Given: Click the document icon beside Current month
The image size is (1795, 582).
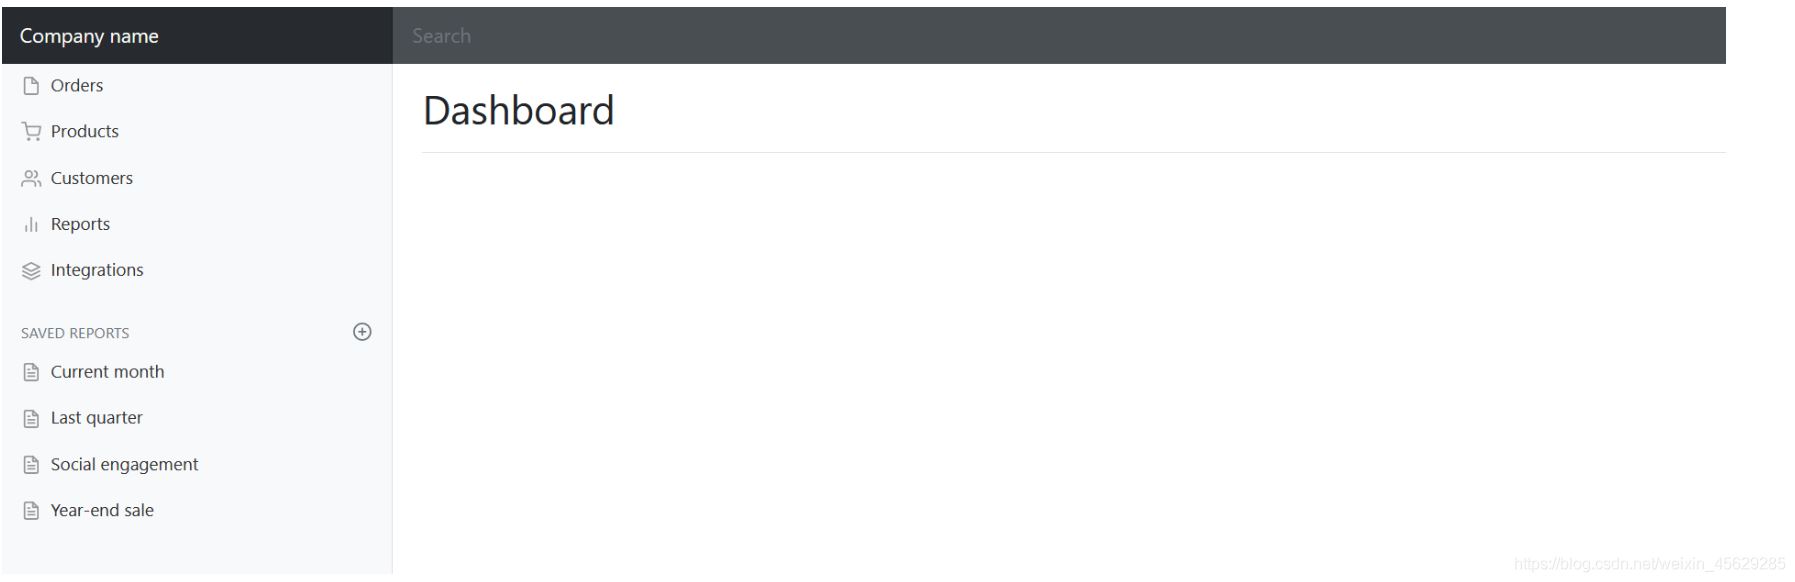Looking at the screenshot, I should tap(30, 371).
